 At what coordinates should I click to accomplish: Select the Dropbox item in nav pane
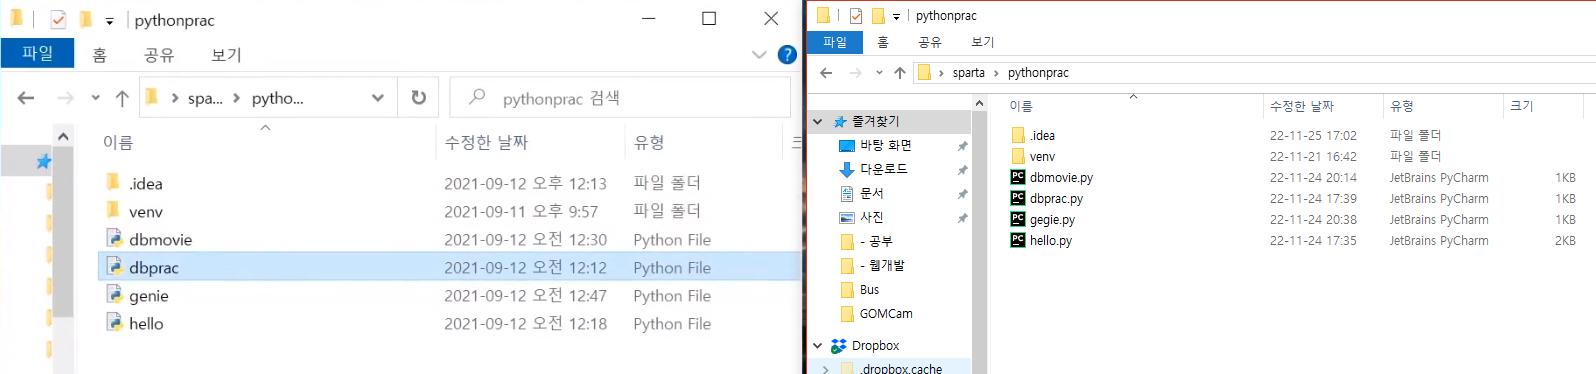875,345
